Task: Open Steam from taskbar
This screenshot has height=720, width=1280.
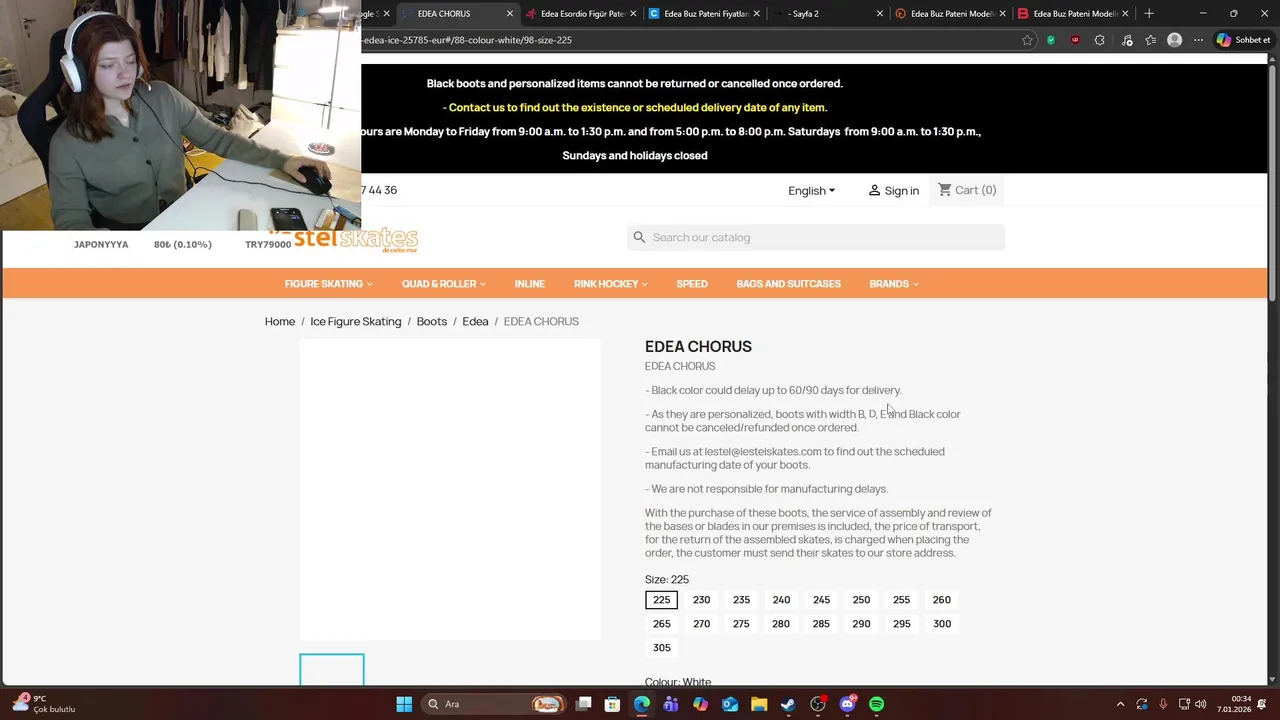Action: coord(788,704)
